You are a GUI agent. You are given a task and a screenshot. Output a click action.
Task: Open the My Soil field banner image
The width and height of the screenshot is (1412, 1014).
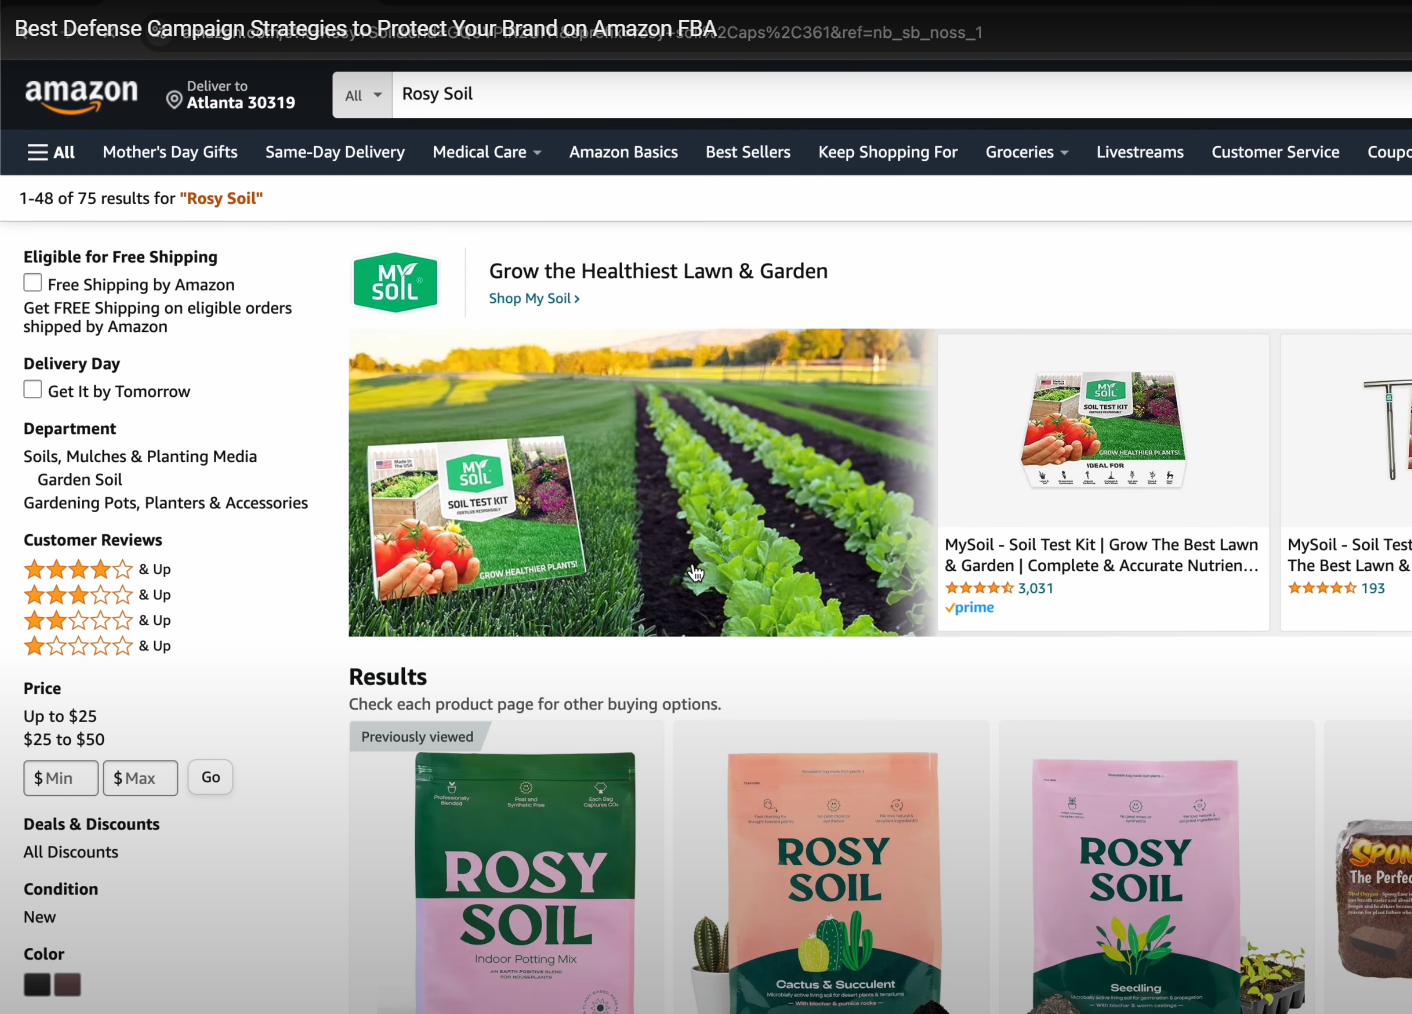click(x=642, y=483)
